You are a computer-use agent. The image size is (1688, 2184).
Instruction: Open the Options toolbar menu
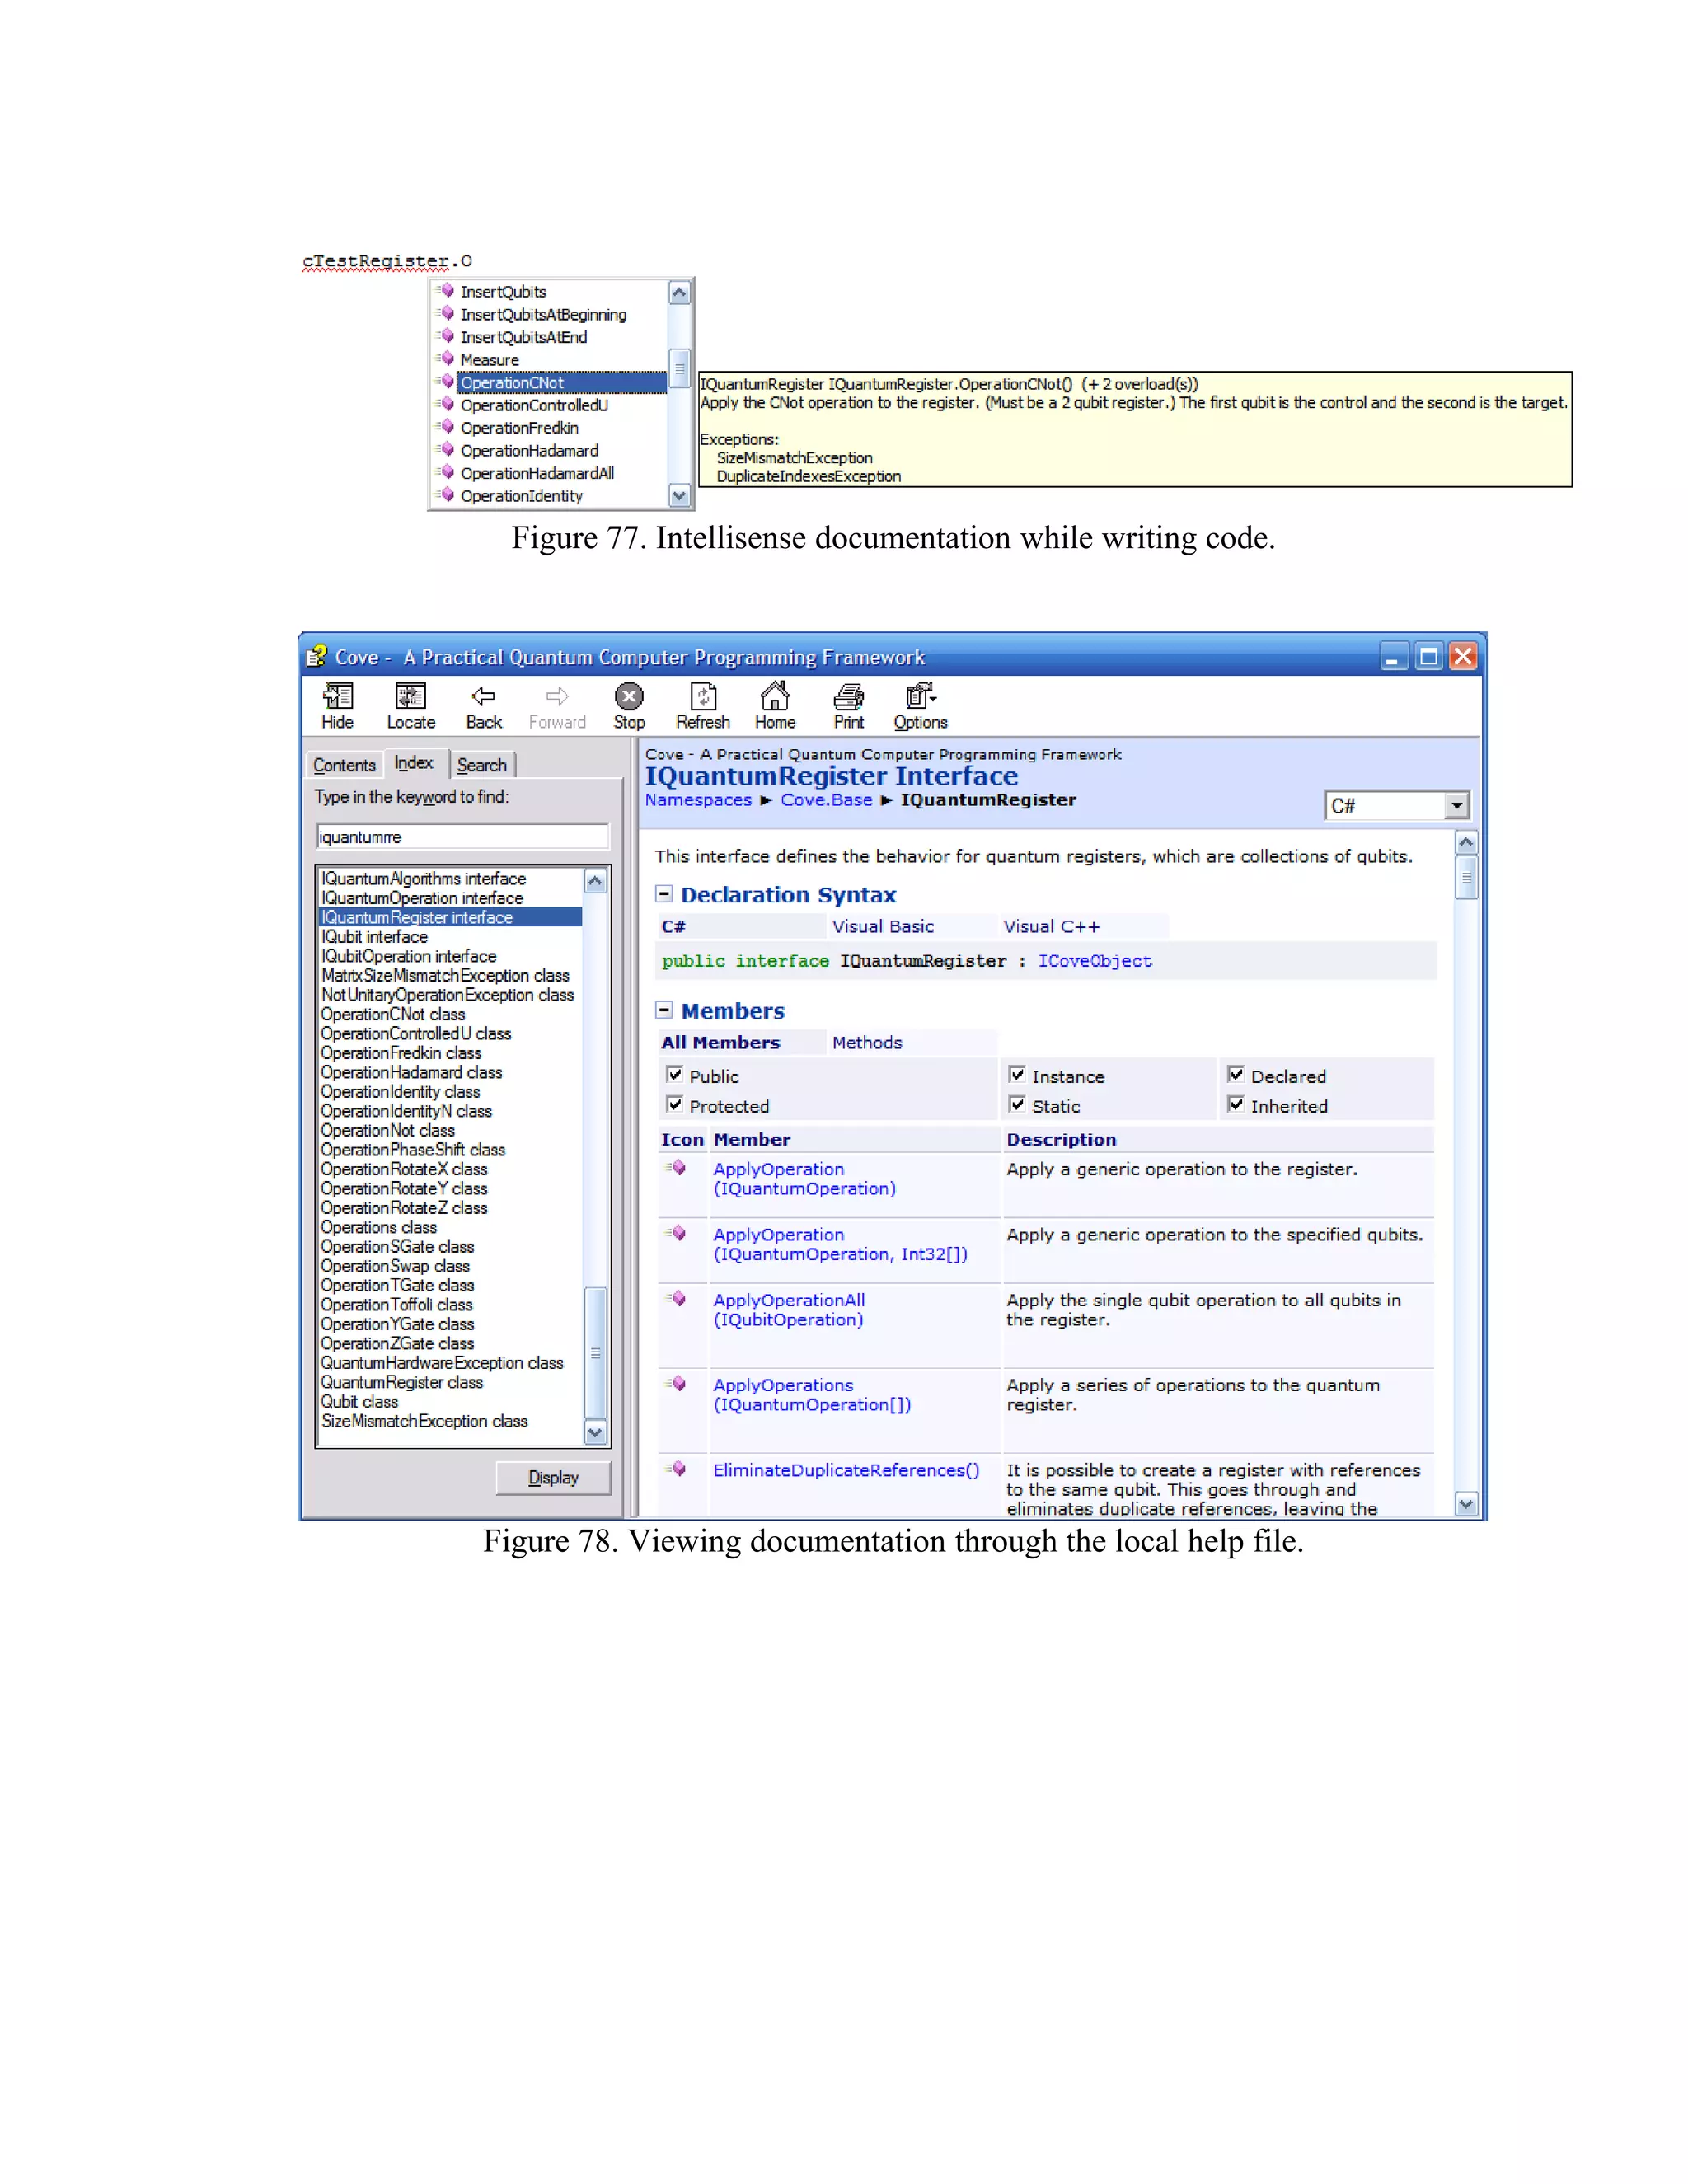920,705
